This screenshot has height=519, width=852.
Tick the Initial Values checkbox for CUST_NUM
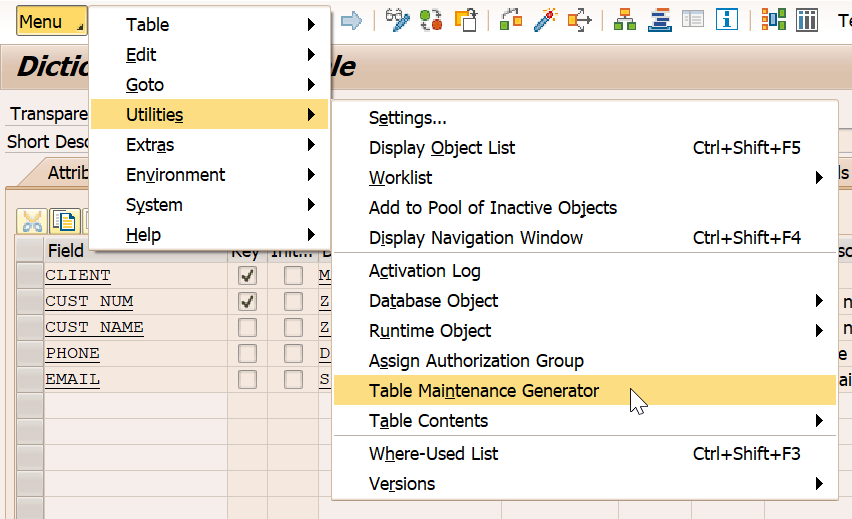pos(293,302)
